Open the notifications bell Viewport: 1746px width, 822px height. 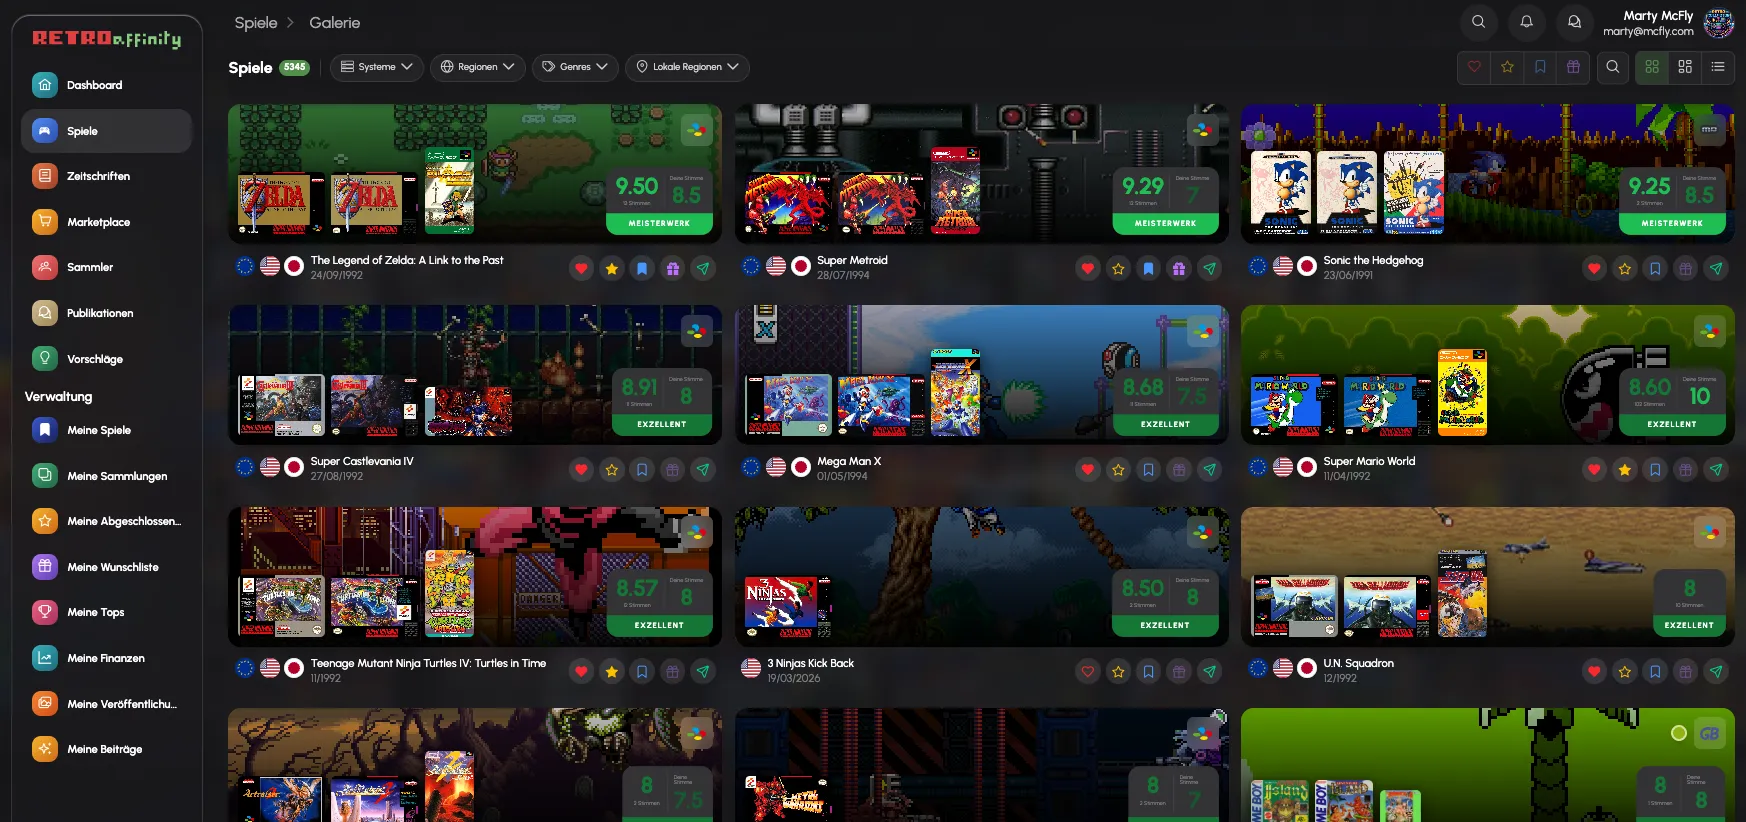click(x=1527, y=22)
